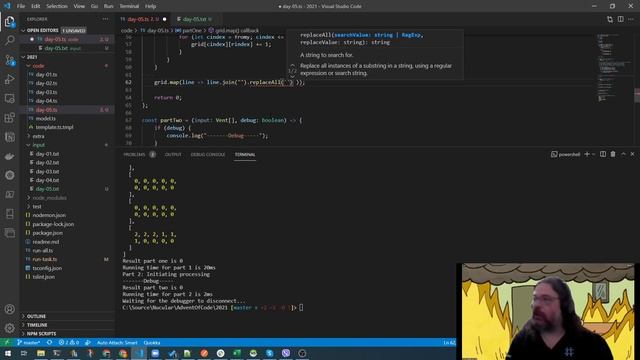The width and height of the screenshot is (640, 360).
Task: Click the errors and warnings status indicator
Action: [69, 342]
